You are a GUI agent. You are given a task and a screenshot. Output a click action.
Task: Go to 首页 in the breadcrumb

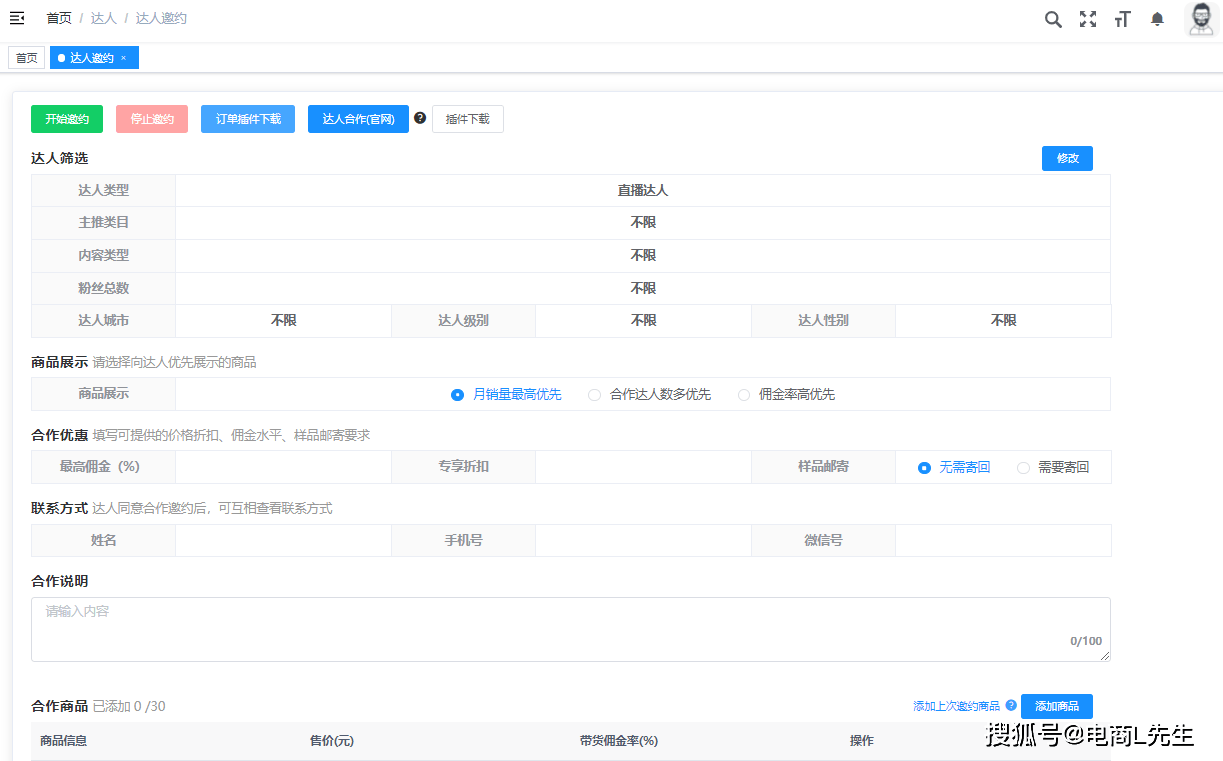click(x=59, y=18)
